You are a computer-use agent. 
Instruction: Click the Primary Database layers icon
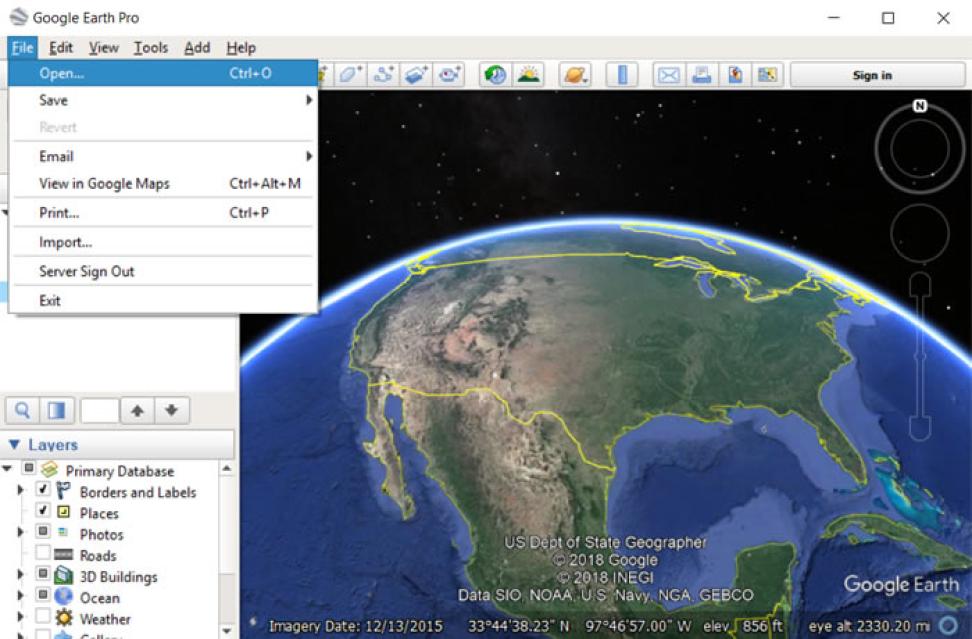tap(50, 470)
